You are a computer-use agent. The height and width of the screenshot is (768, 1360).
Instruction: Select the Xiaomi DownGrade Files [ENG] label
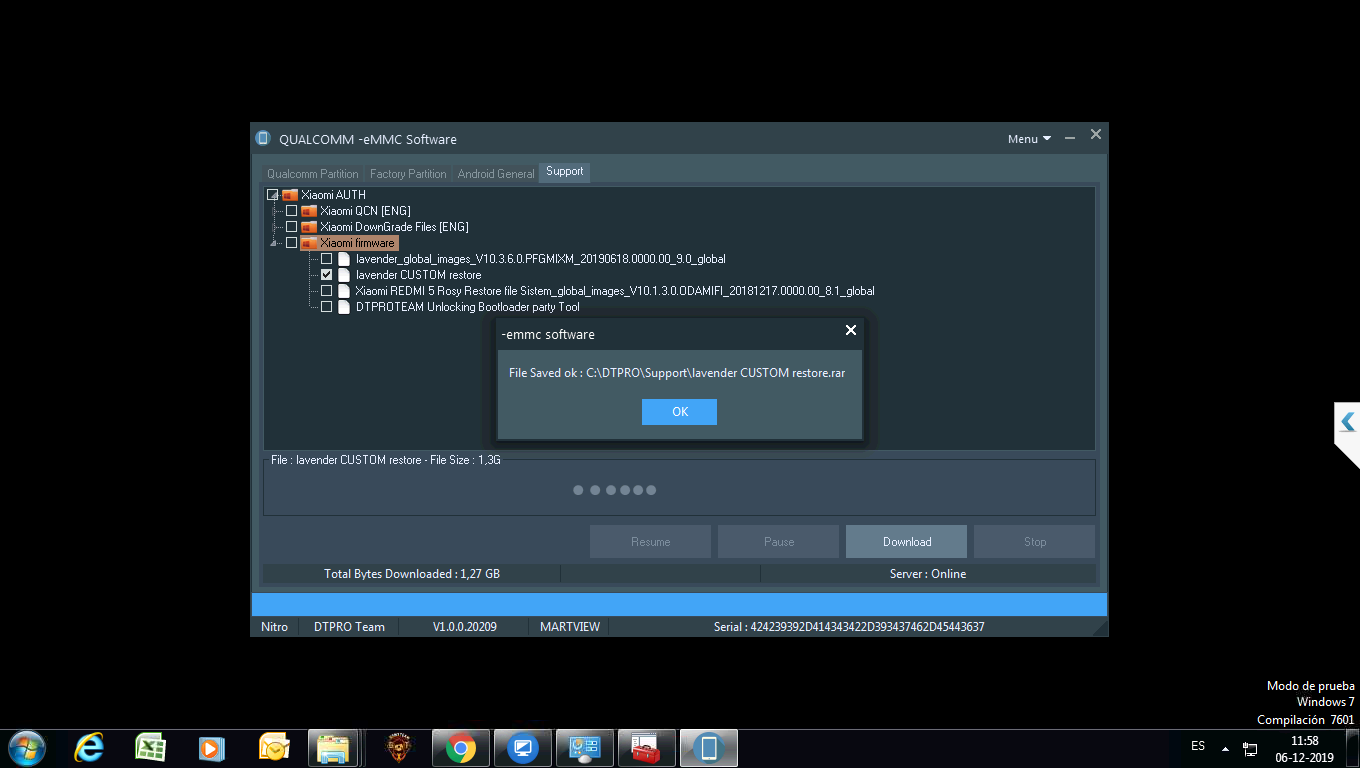click(394, 227)
